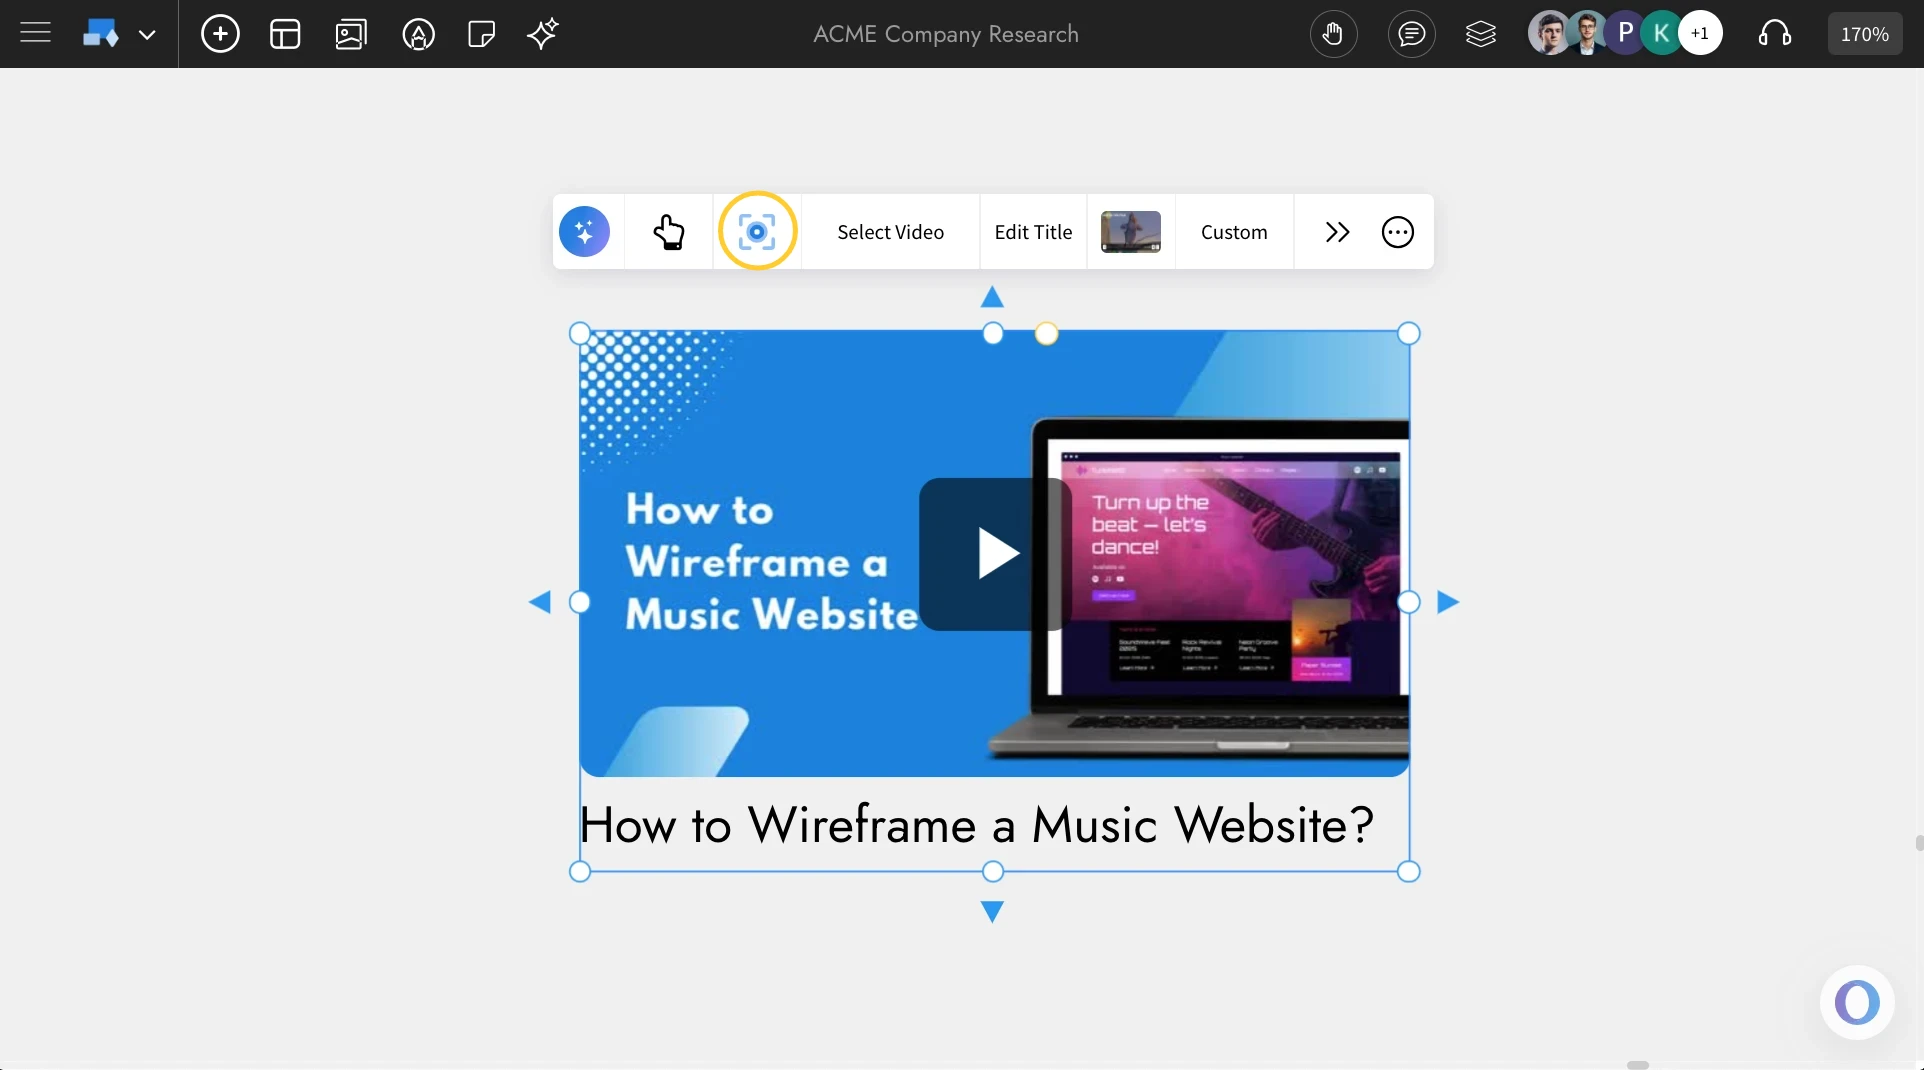Open the comments panel
The width and height of the screenshot is (1924, 1070).
1412,33
